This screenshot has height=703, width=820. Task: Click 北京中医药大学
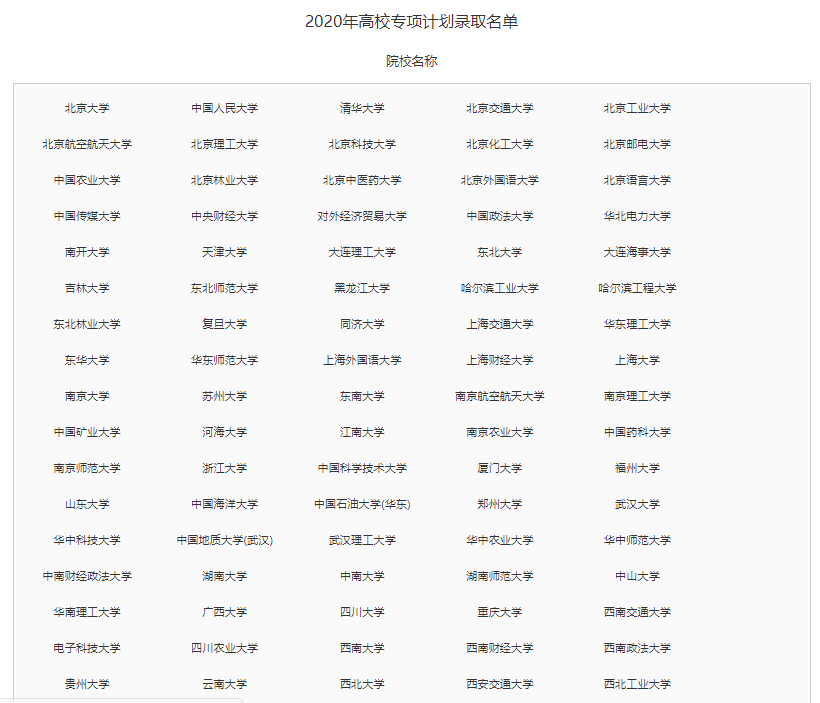pos(362,180)
